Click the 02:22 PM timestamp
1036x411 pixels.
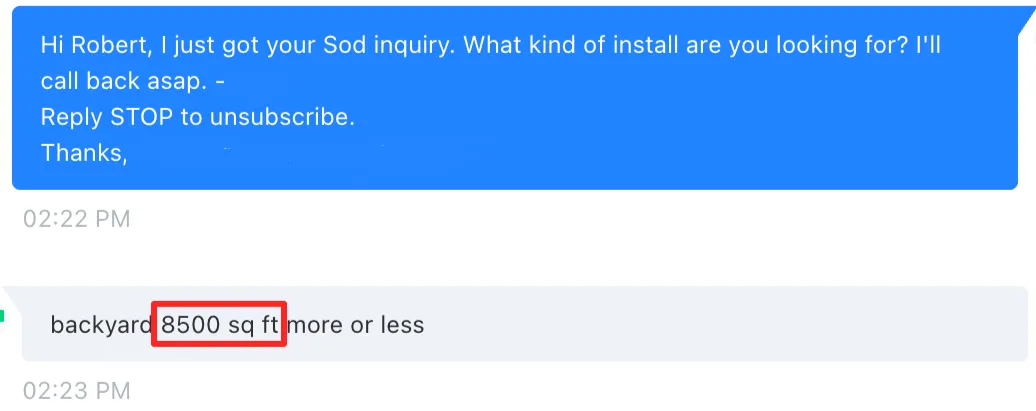(x=77, y=219)
